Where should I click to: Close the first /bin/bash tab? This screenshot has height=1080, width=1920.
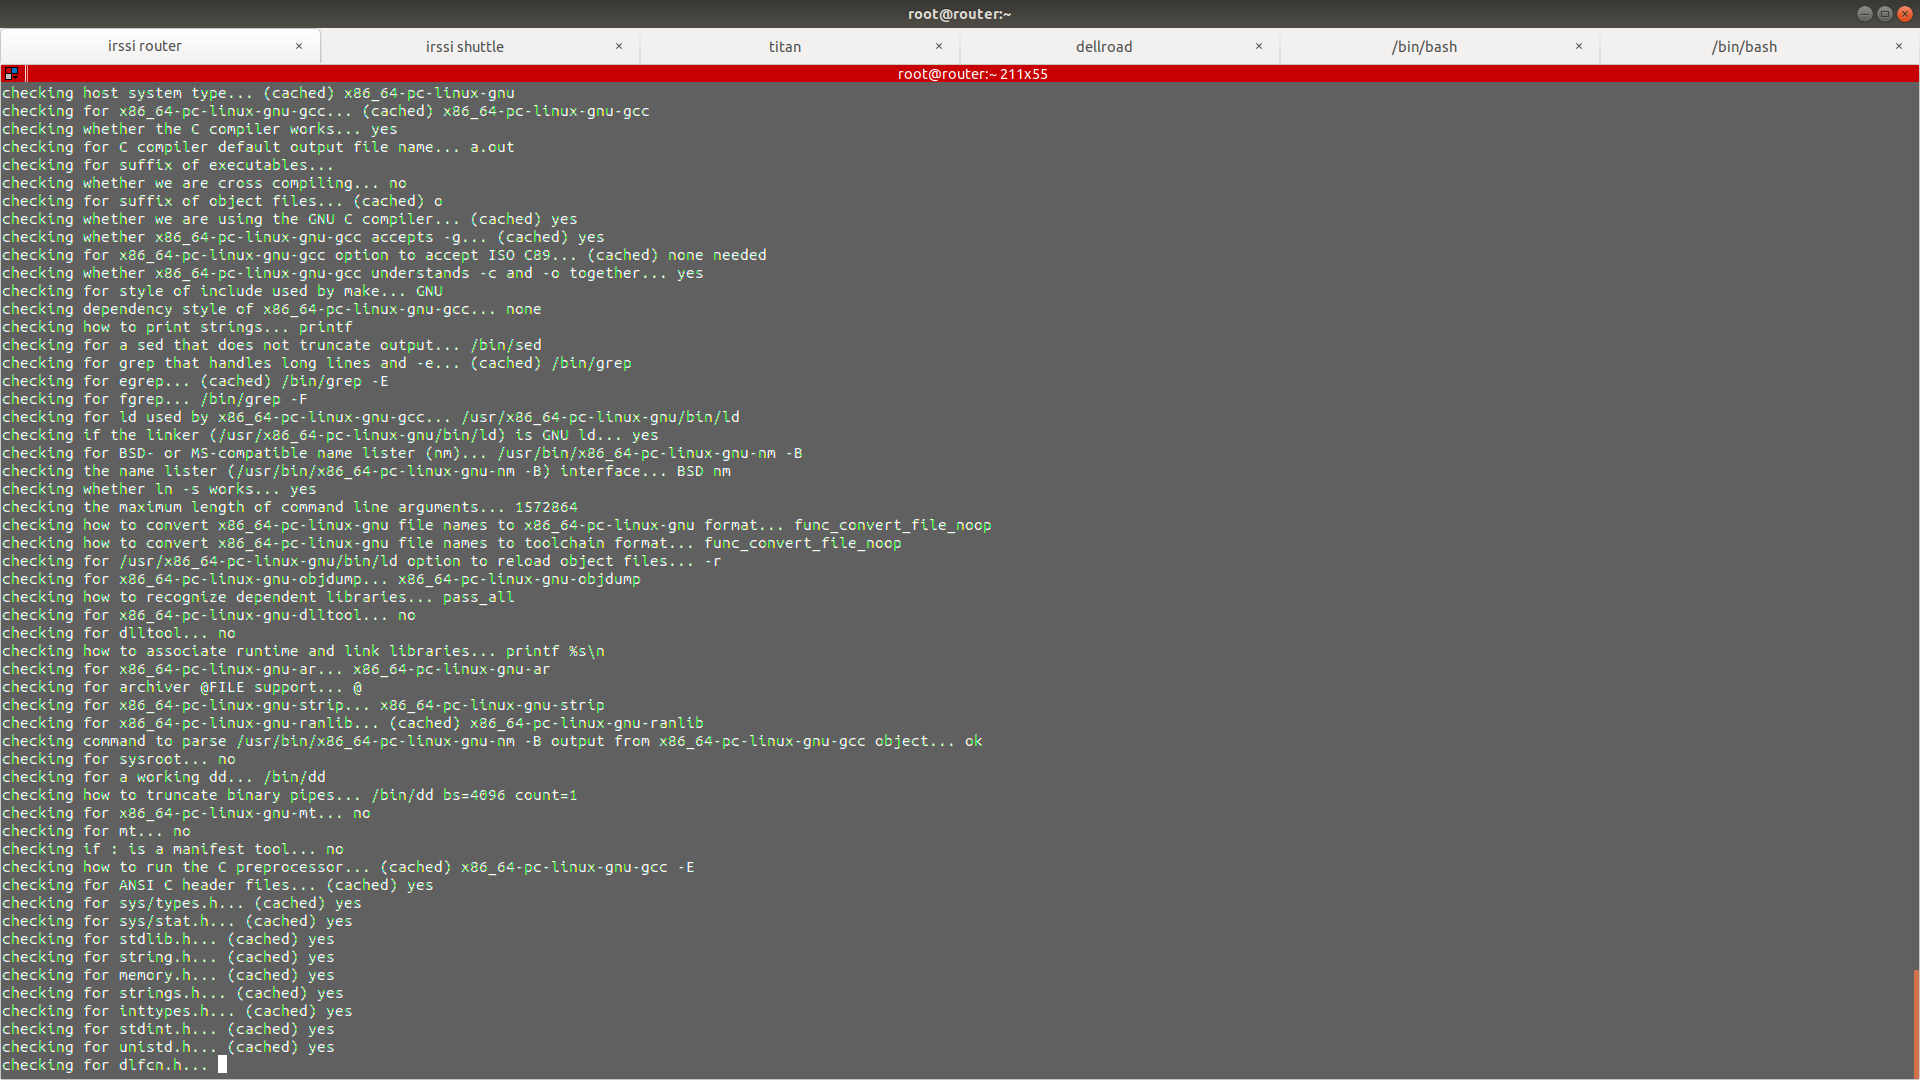(x=1578, y=46)
